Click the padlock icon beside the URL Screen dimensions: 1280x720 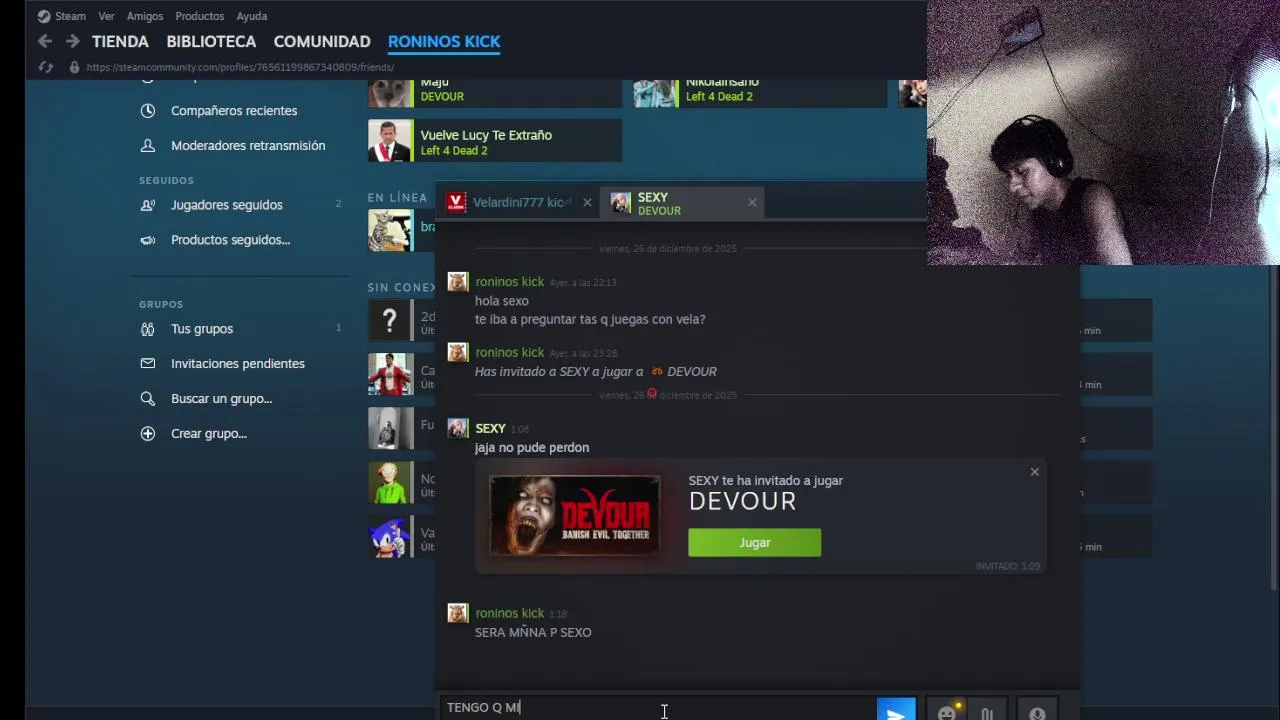point(74,67)
